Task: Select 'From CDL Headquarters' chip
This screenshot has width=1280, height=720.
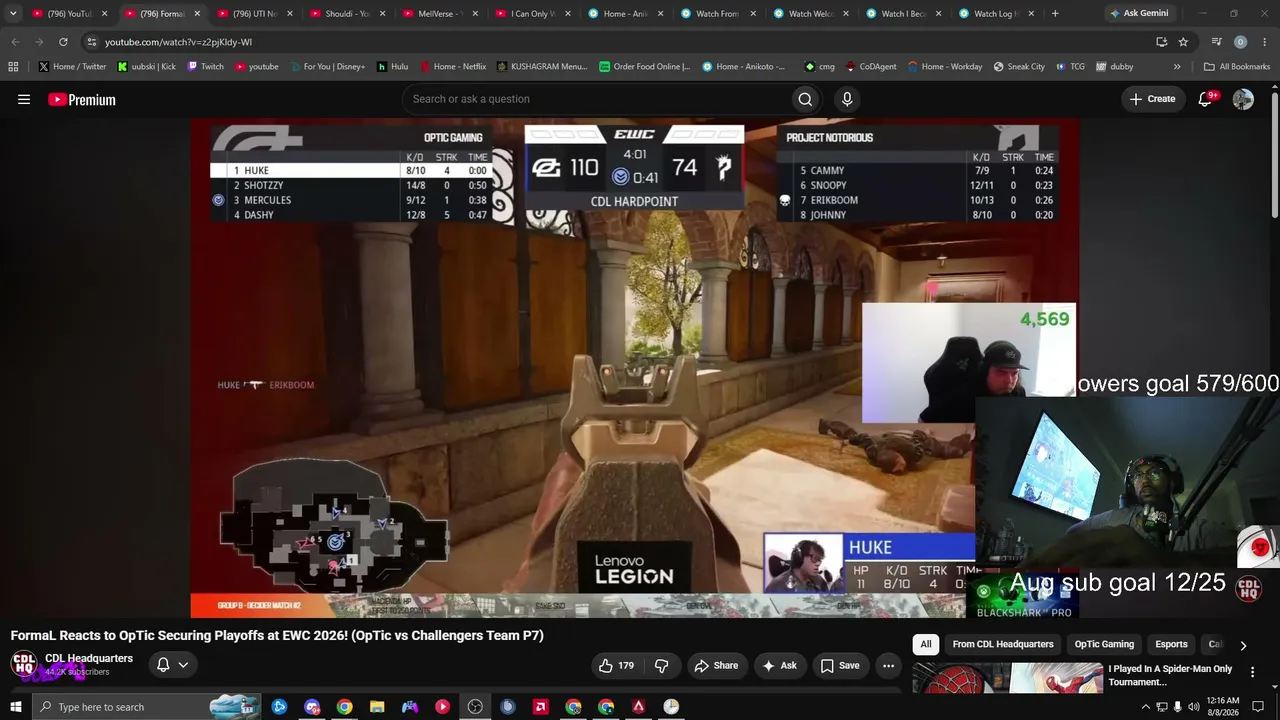Action: pos(1003,645)
